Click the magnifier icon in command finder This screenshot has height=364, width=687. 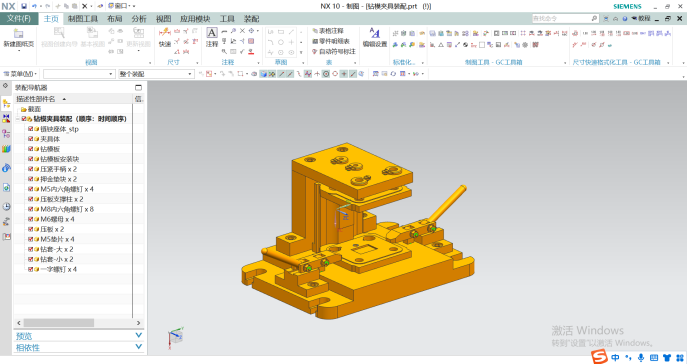coord(594,18)
